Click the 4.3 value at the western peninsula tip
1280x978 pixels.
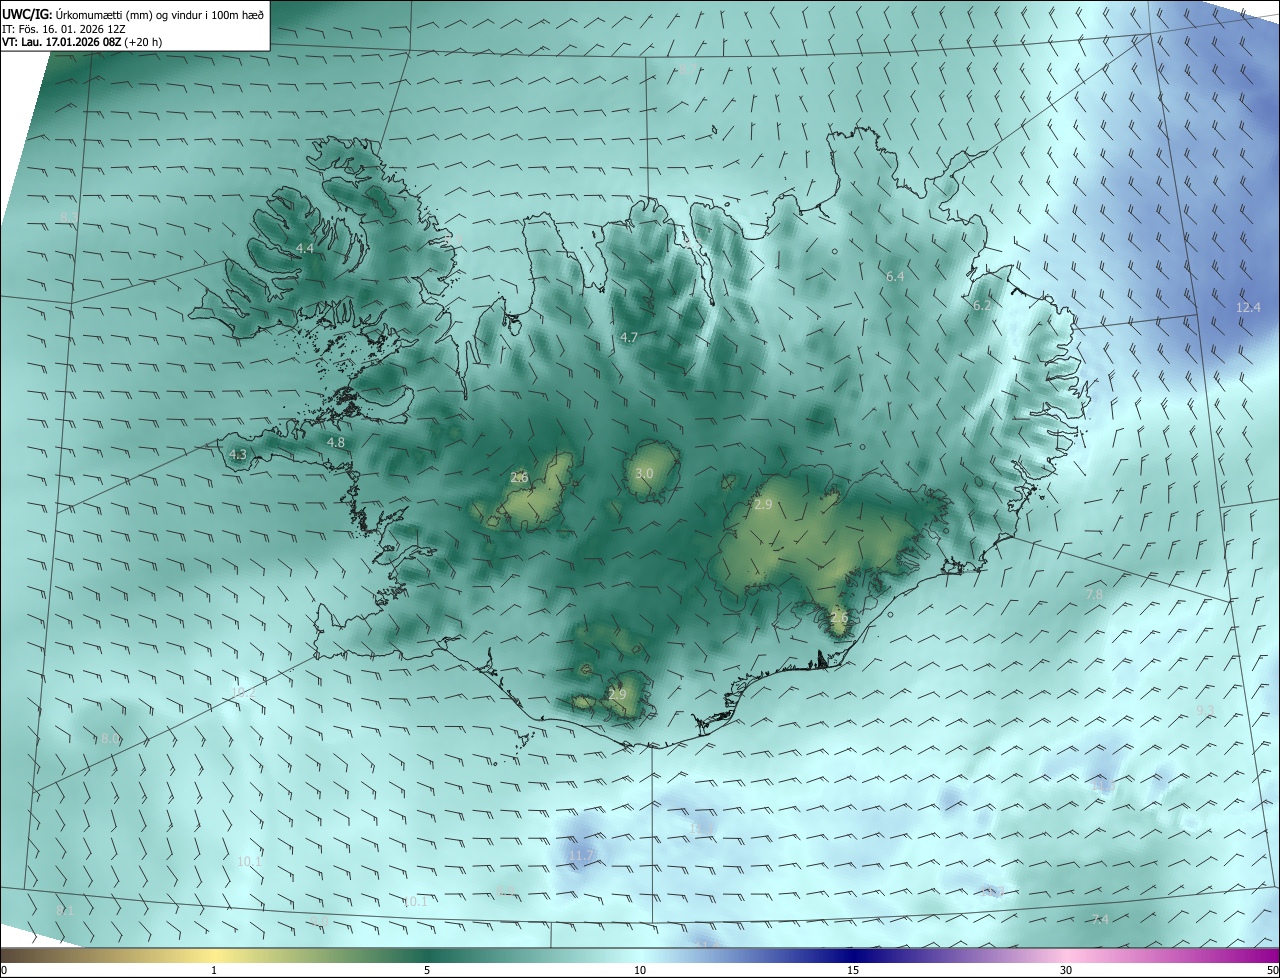point(238,454)
